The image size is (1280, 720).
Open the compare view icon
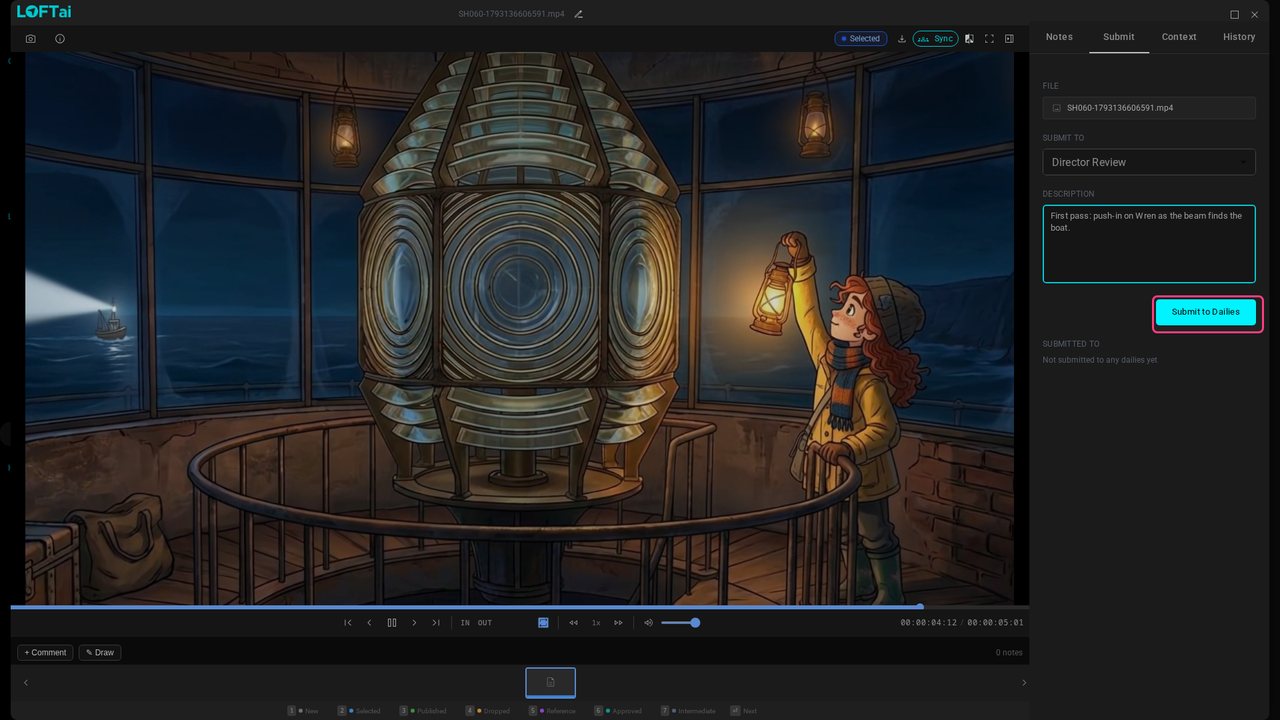(969, 39)
